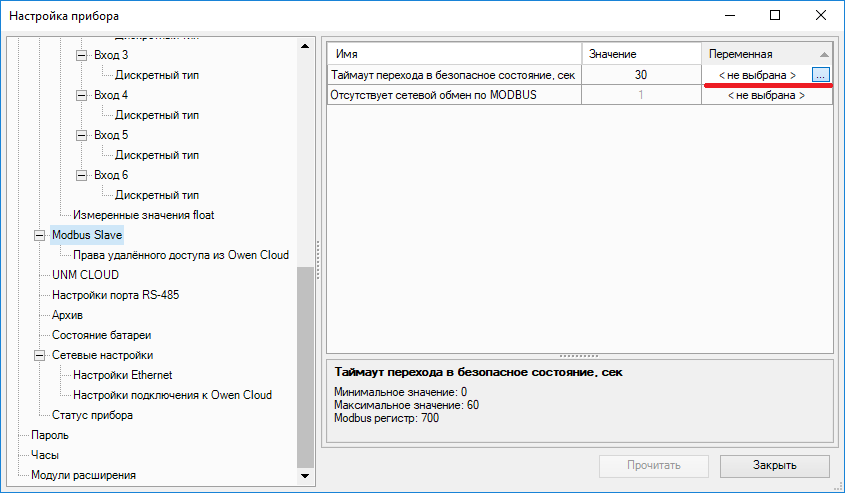Click the ellipsis button in Переменная column
Viewport: 845px width, 493px height.
(820, 75)
